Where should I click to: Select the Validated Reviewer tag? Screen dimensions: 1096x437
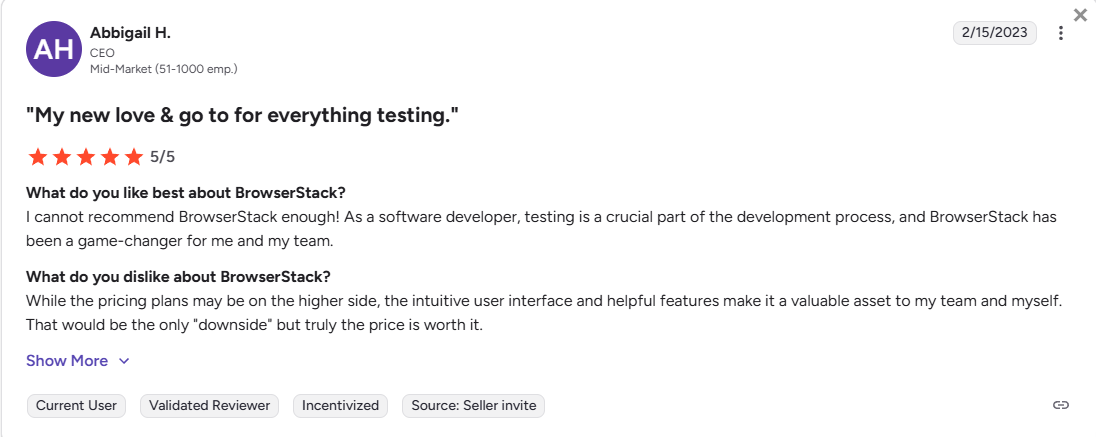(x=210, y=405)
